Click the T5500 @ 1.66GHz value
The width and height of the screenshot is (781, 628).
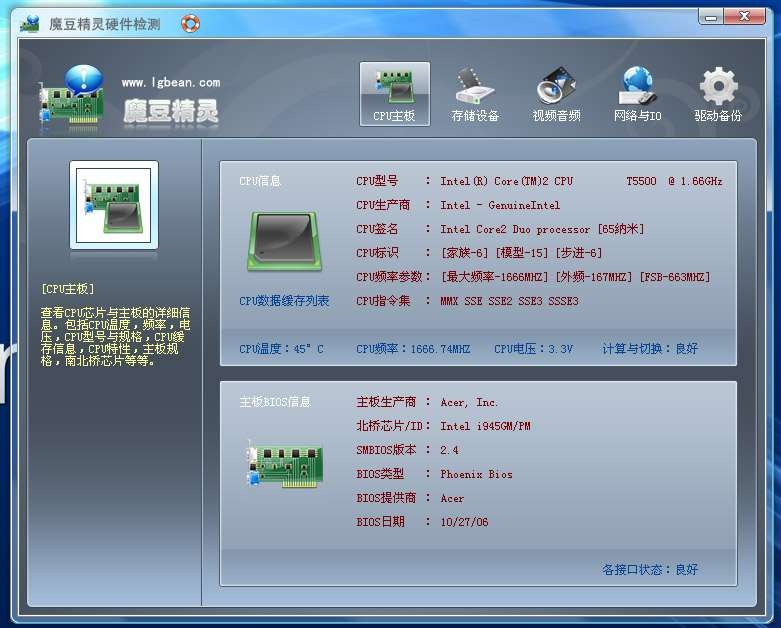click(674, 181)
